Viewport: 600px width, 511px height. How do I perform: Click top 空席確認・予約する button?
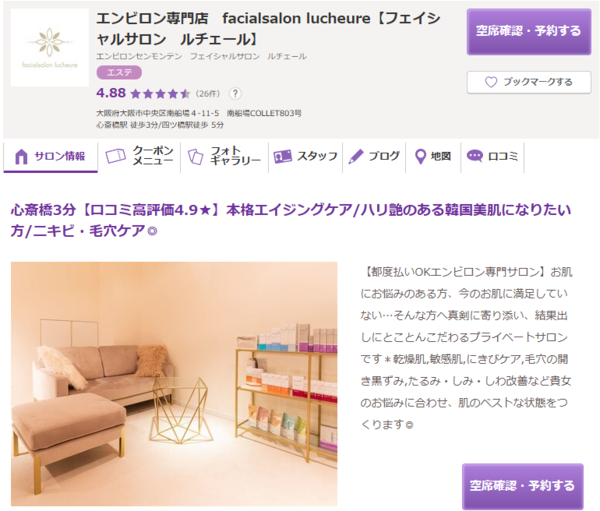(529, 31)
